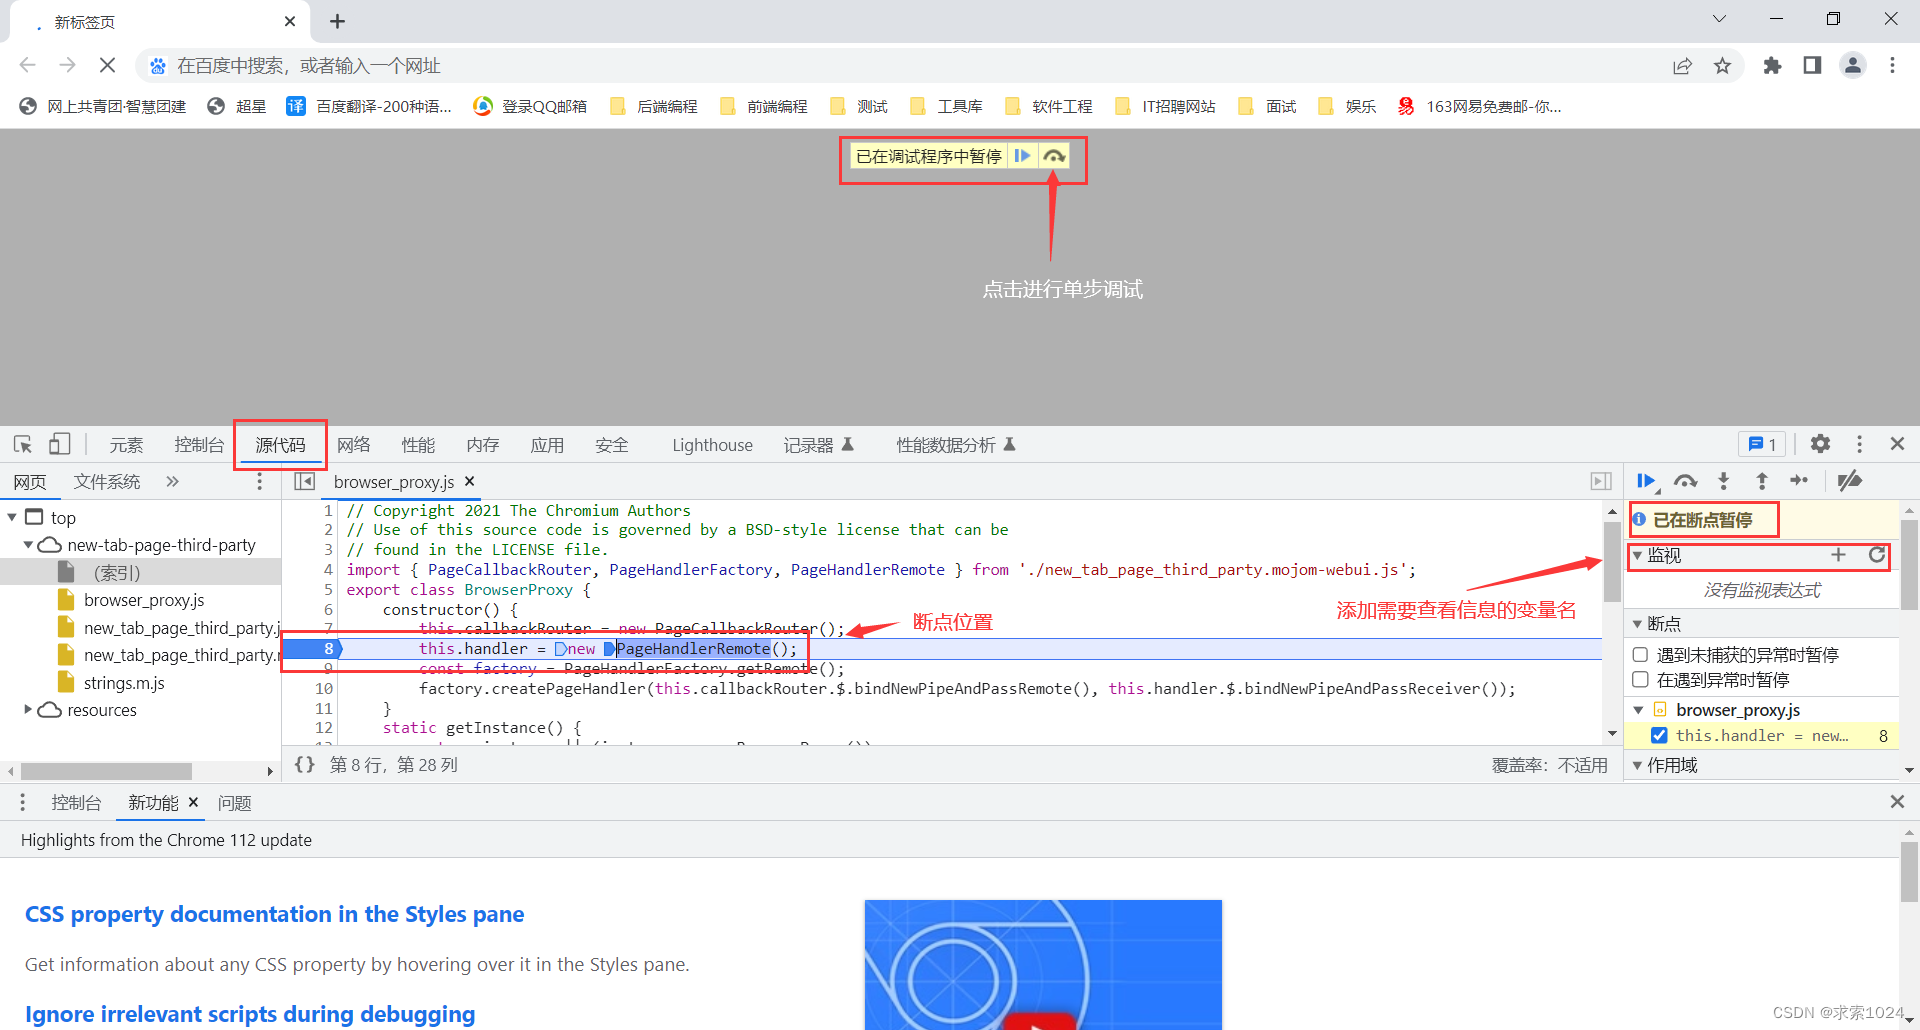This screenshot has height=1030, width=1920.
Task: Collapse the Breakpoints (断点) section
Action: tap(1637, 624)
